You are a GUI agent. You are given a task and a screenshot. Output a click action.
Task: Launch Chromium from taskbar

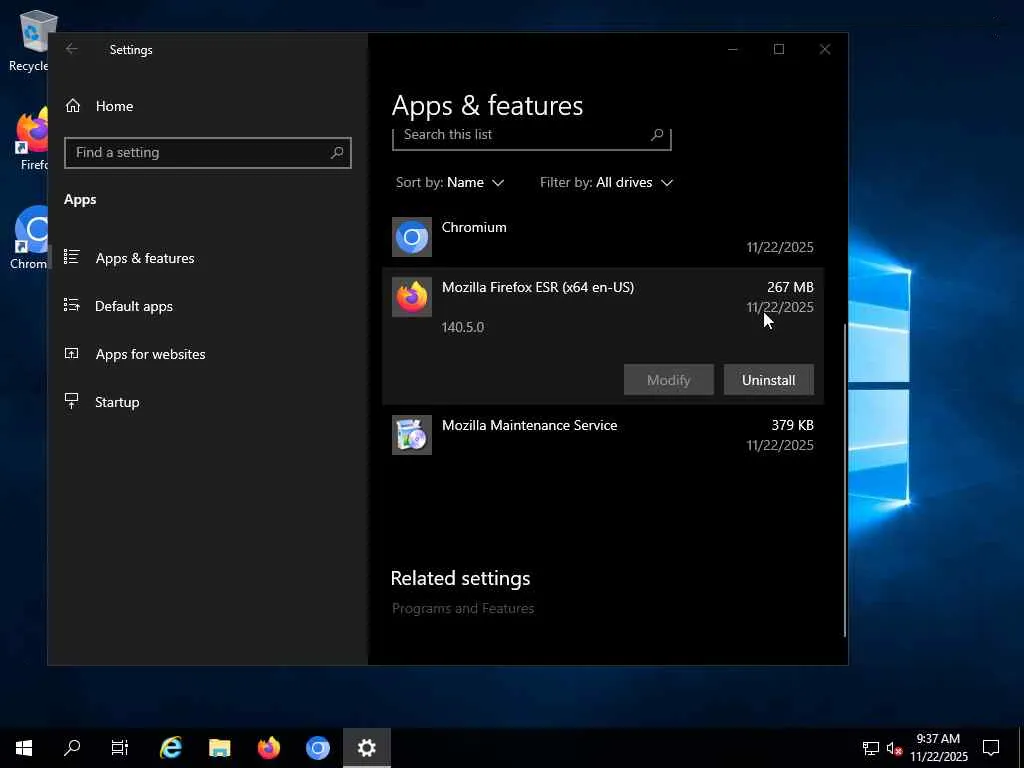pyautogui.click(x=317, y=748)
